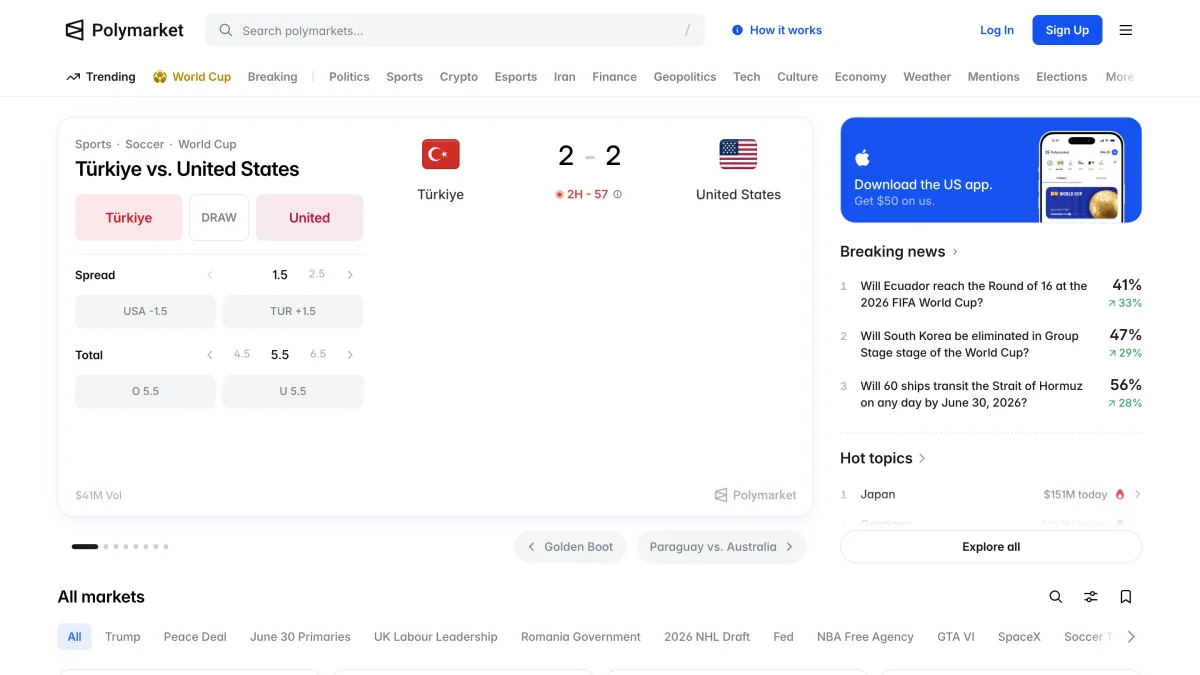
Task: Open the filter sliders icon
Action: coord(1091,597)
